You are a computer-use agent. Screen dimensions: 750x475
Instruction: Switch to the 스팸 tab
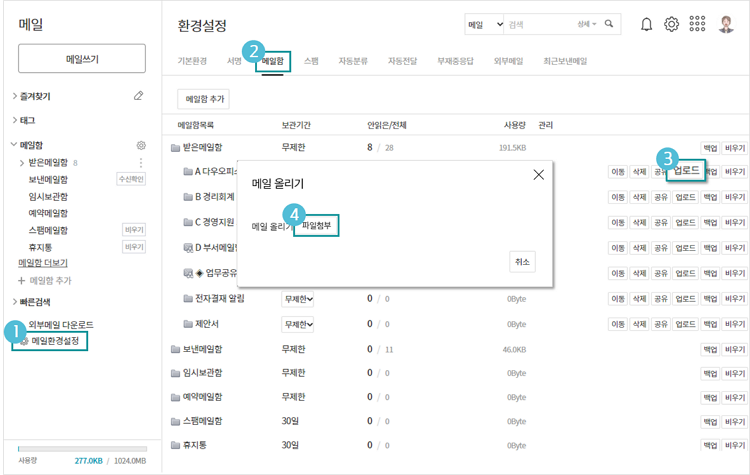pos(311,62)
